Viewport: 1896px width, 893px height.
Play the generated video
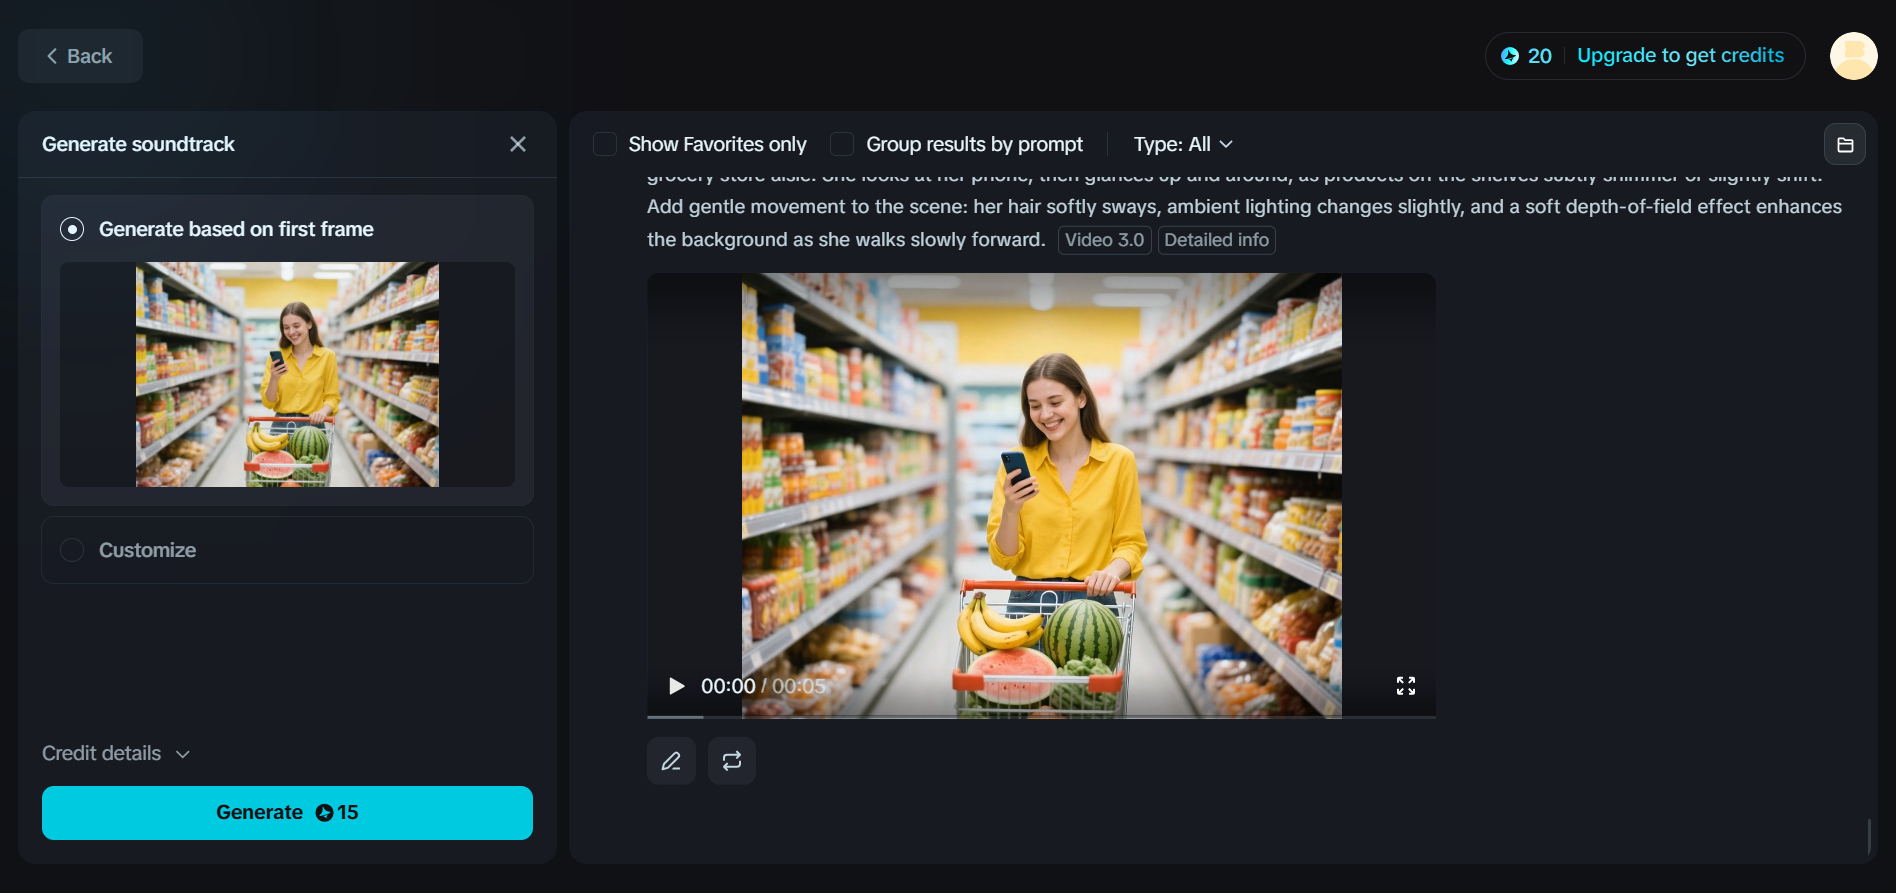676,686
